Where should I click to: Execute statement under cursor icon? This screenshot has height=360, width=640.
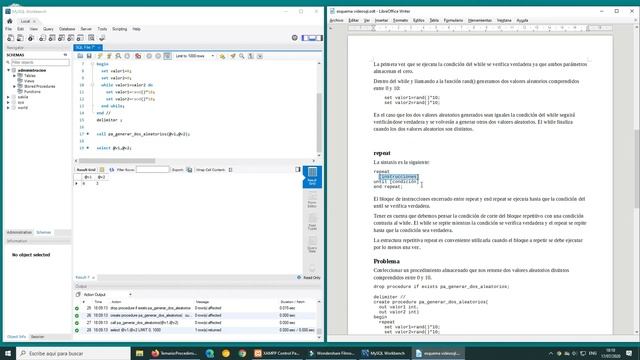coord(109,56)
